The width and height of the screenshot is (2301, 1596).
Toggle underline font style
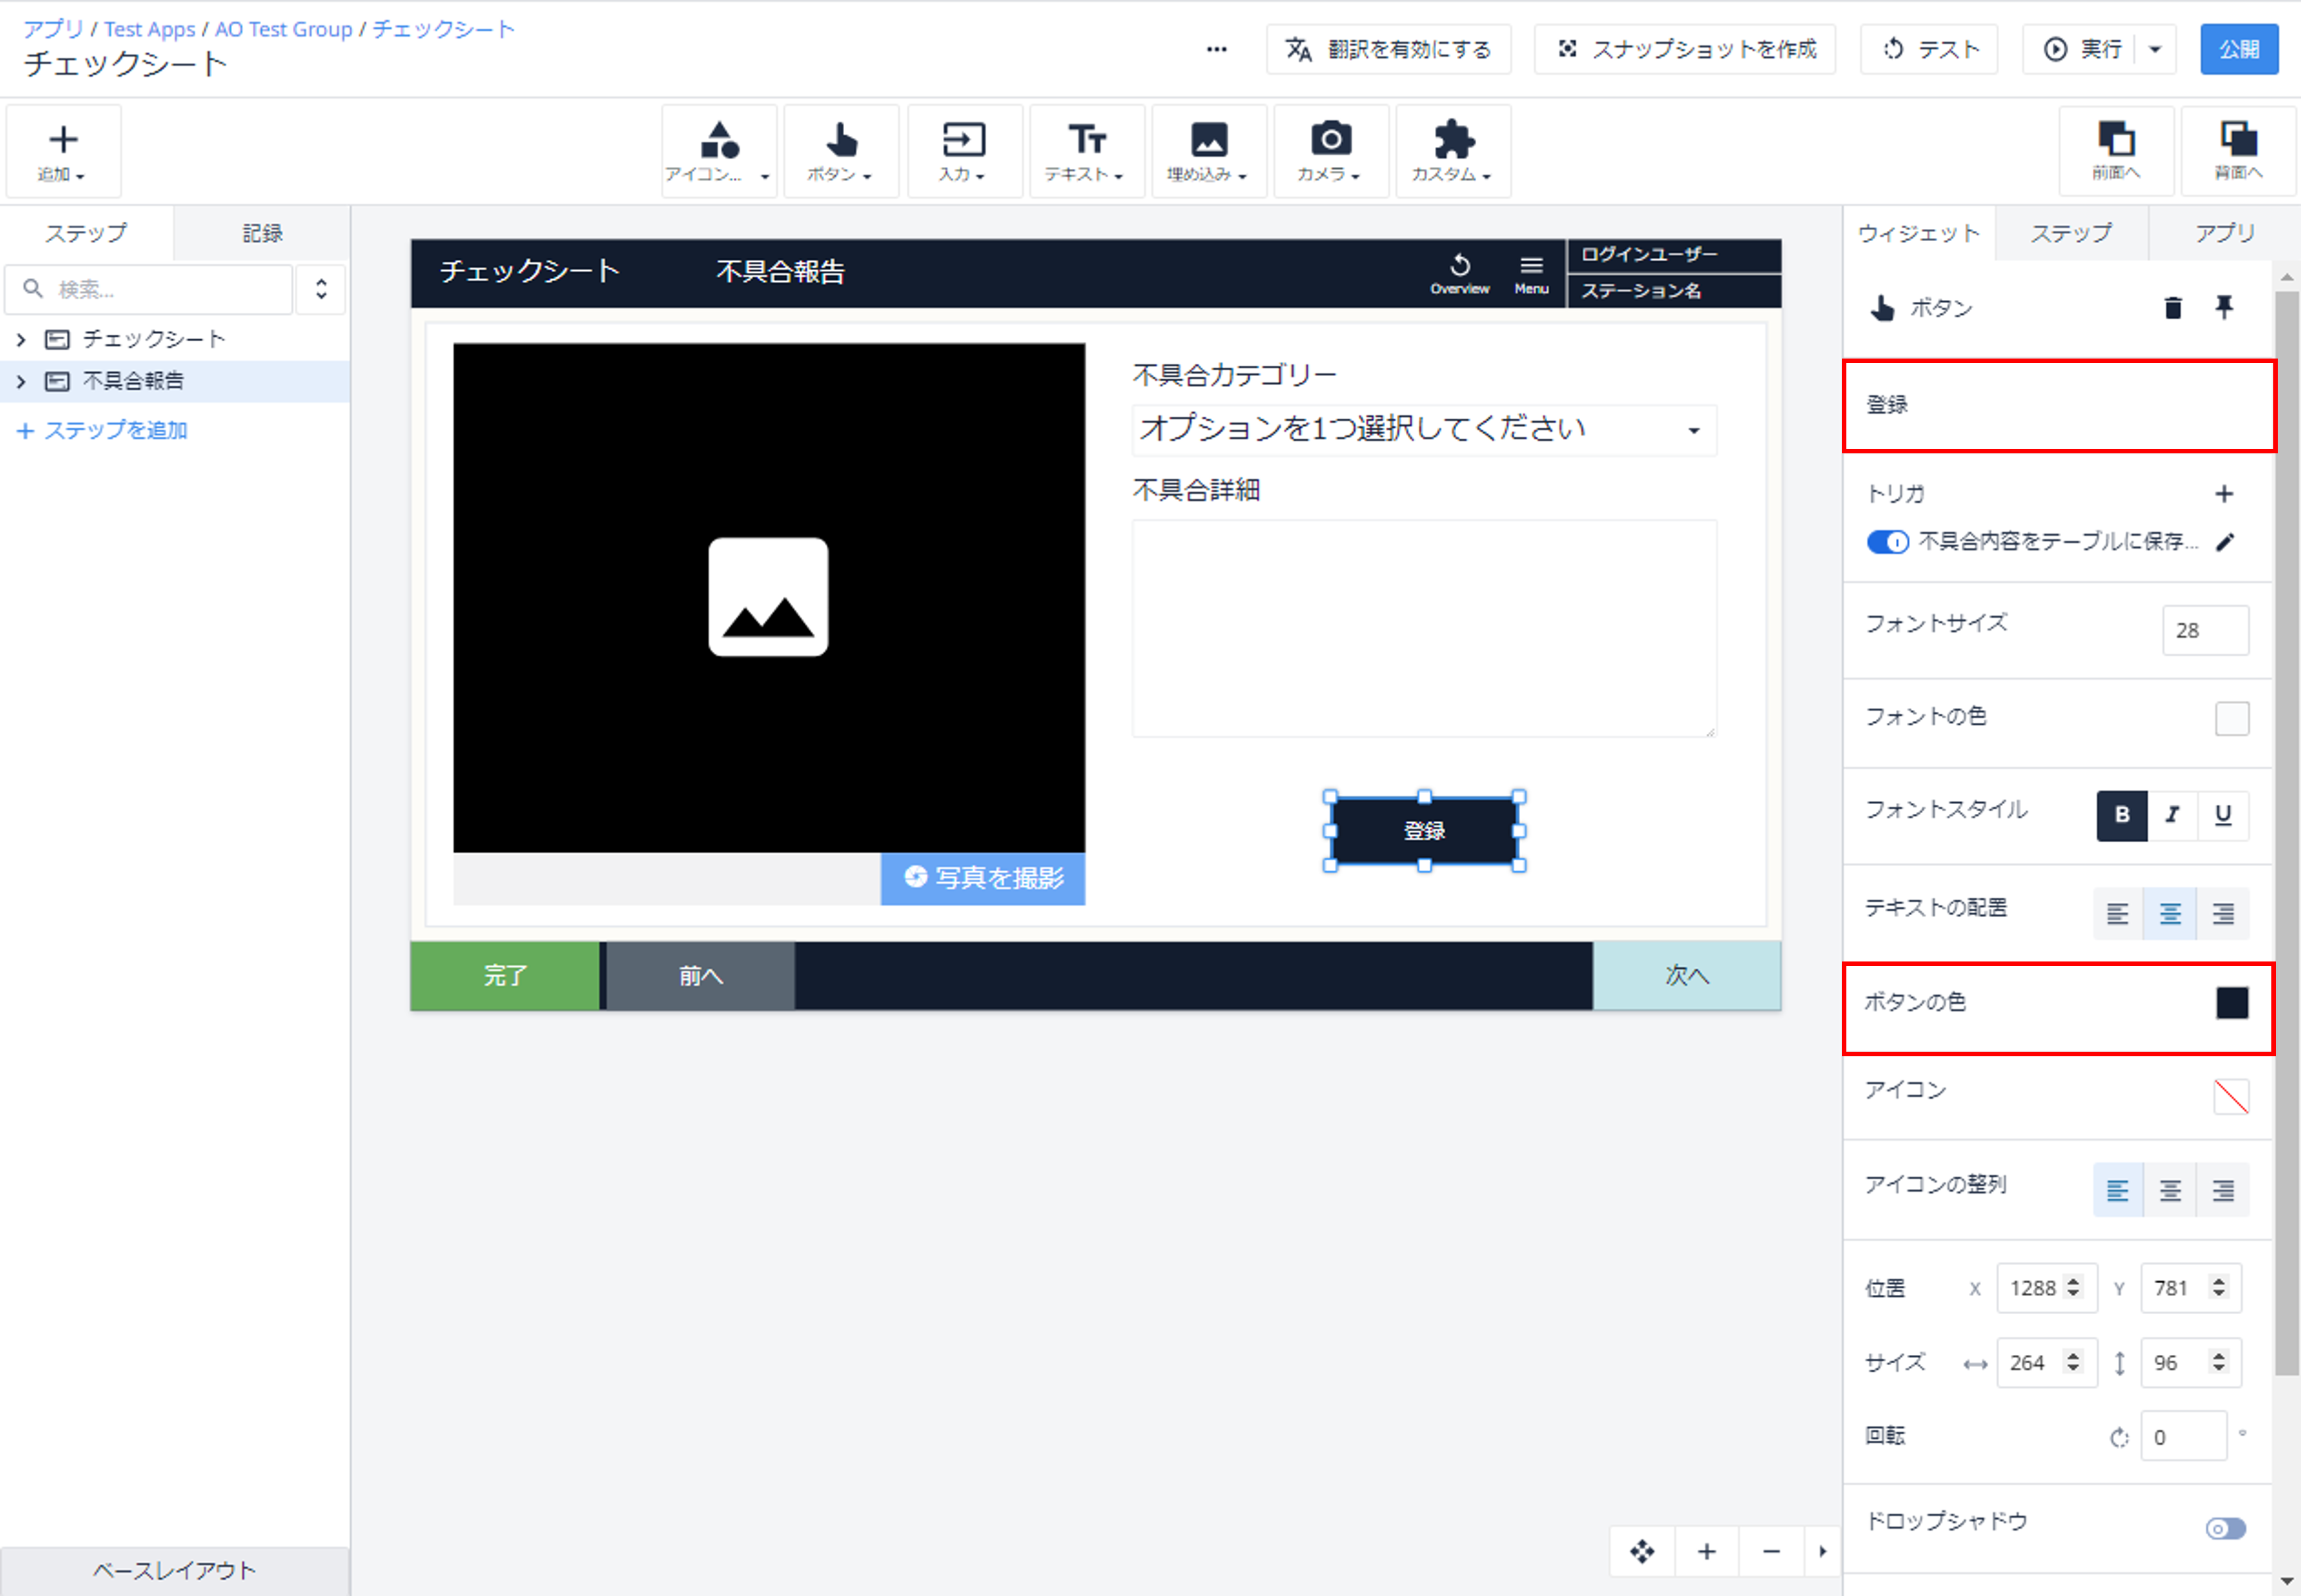2223,815
